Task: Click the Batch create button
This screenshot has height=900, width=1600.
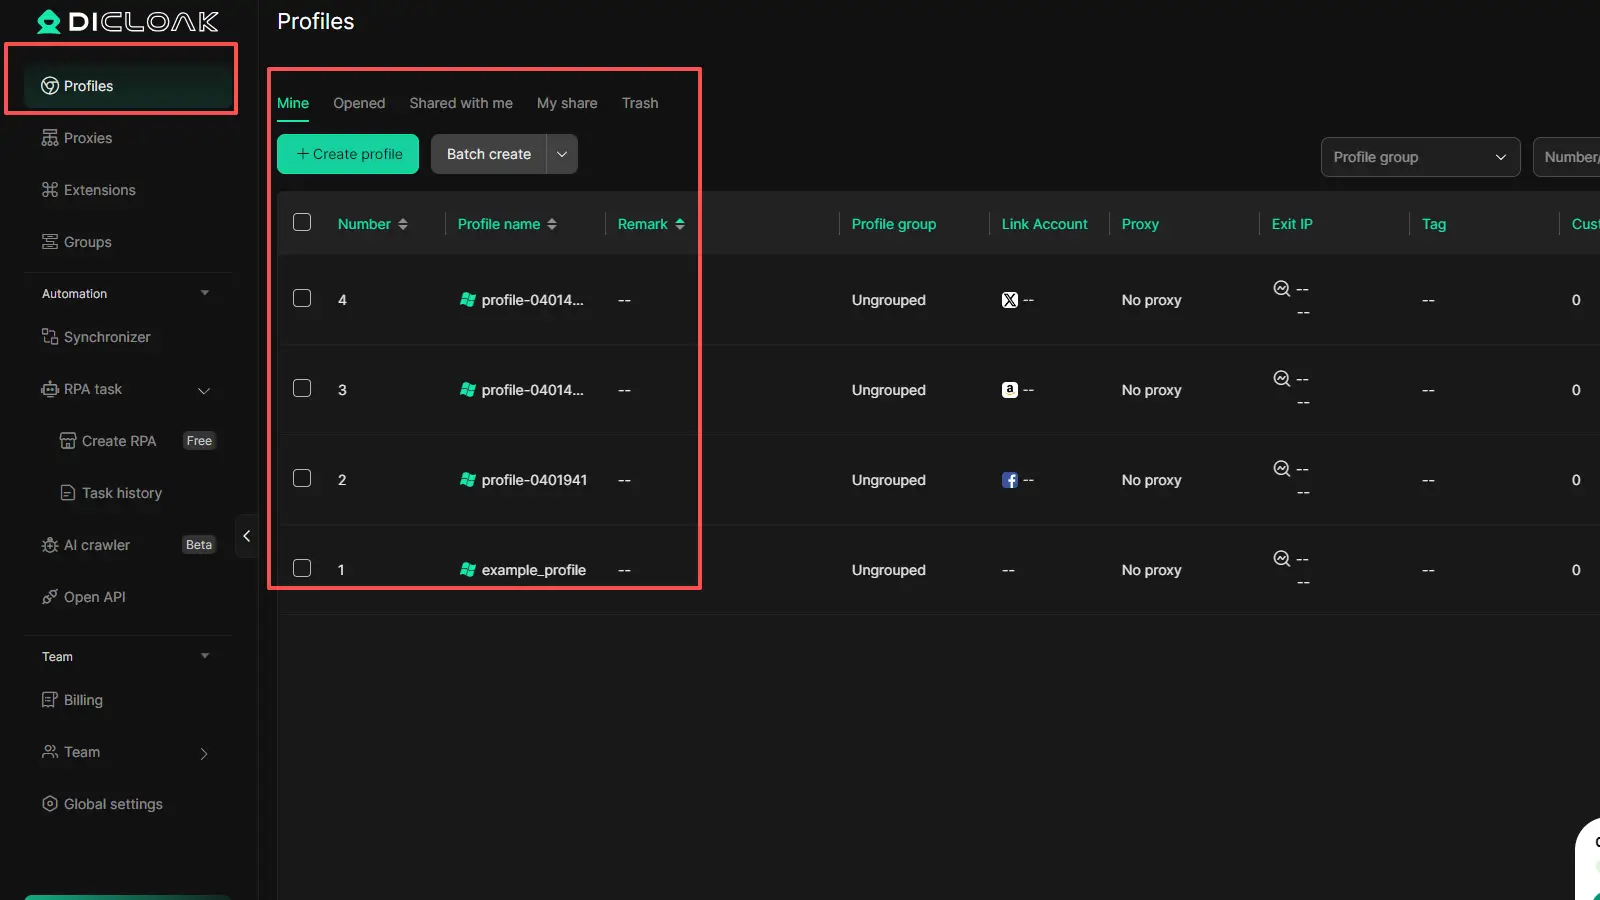Action: (489, 154)
